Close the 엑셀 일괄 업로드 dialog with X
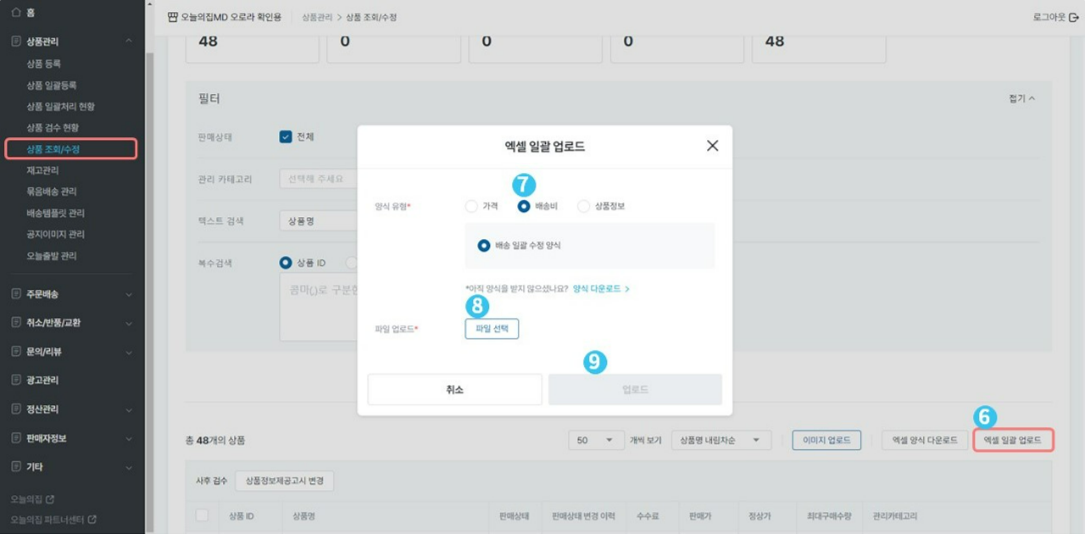The height and width of the screenshot is (534, 1086). (x=712, y=146)
